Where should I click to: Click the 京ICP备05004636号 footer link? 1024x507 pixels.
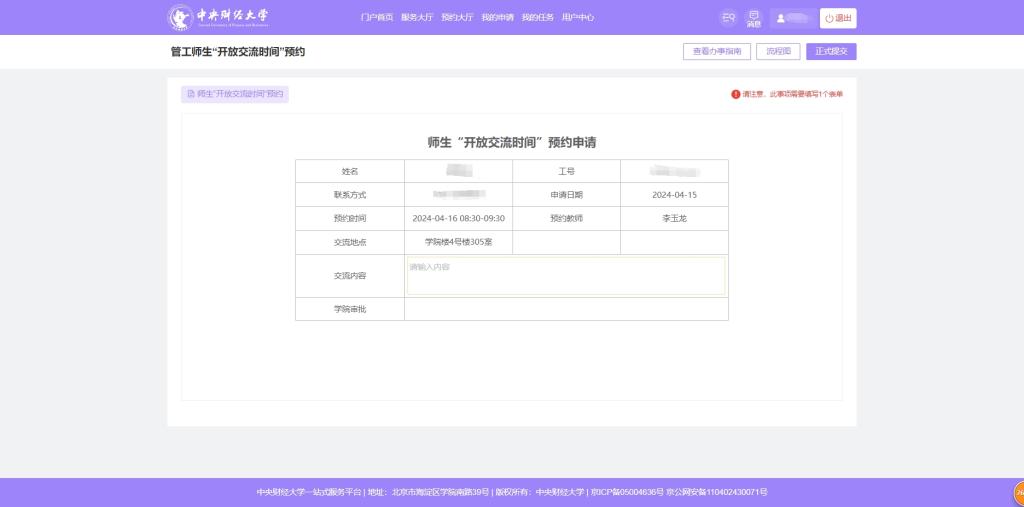tap(627, 492)
